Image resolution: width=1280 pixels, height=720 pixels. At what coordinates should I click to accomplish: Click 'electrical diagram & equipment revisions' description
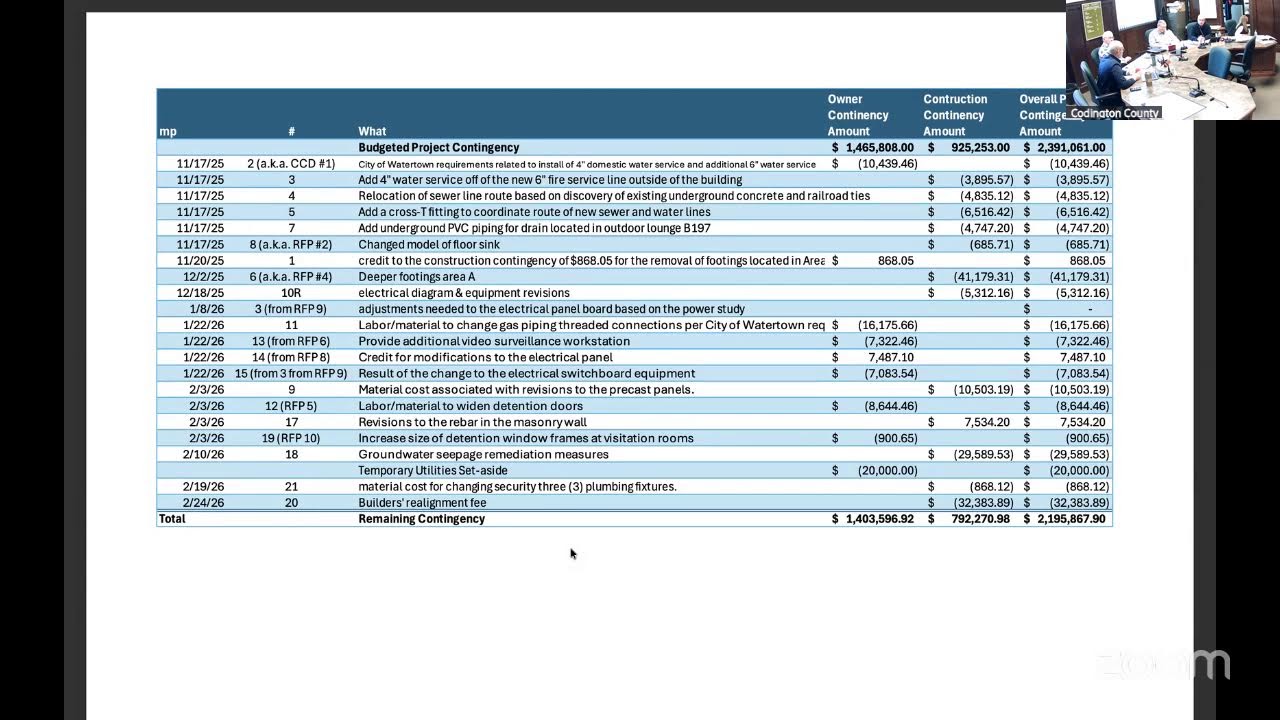(x=464, y=293)
